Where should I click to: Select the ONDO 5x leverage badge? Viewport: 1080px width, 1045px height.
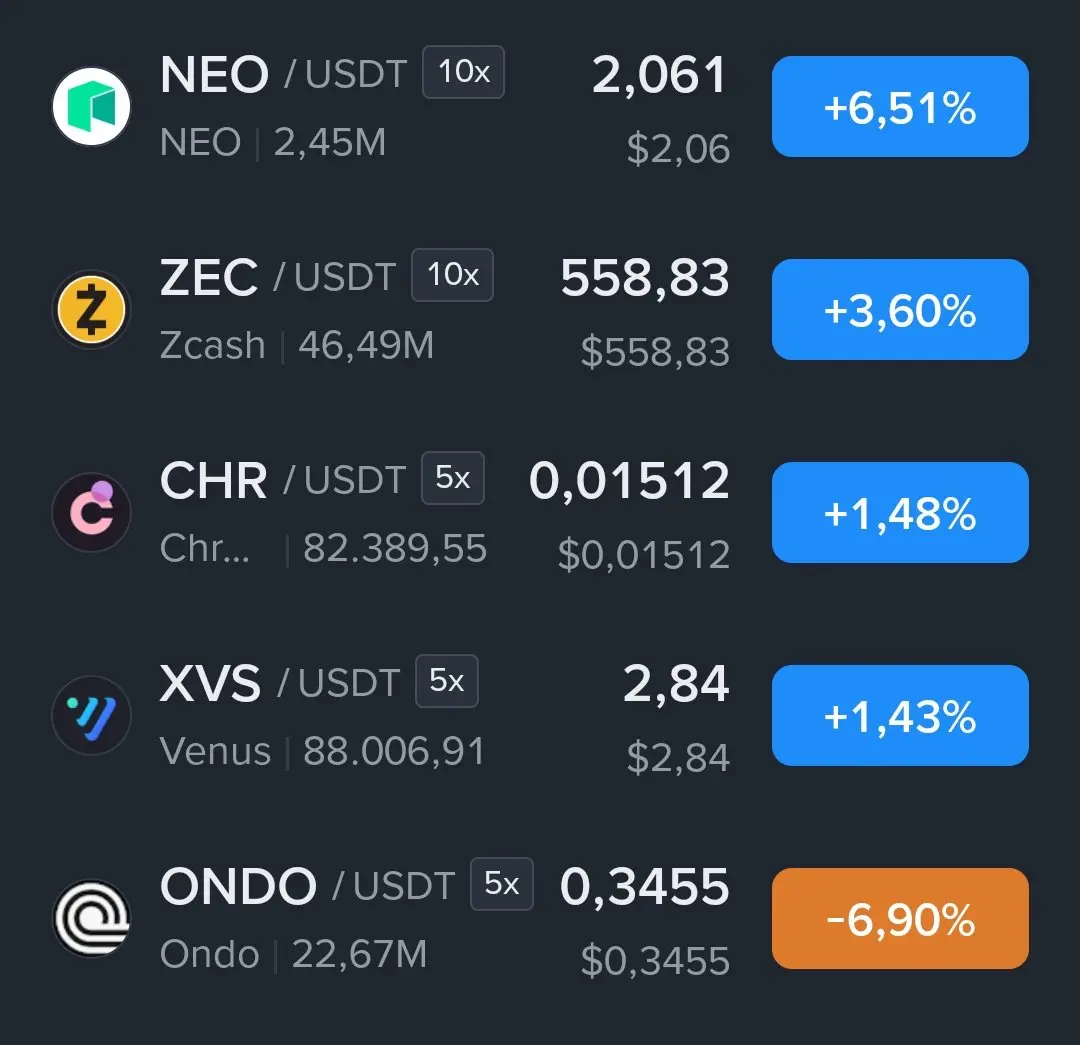point(502,884)
